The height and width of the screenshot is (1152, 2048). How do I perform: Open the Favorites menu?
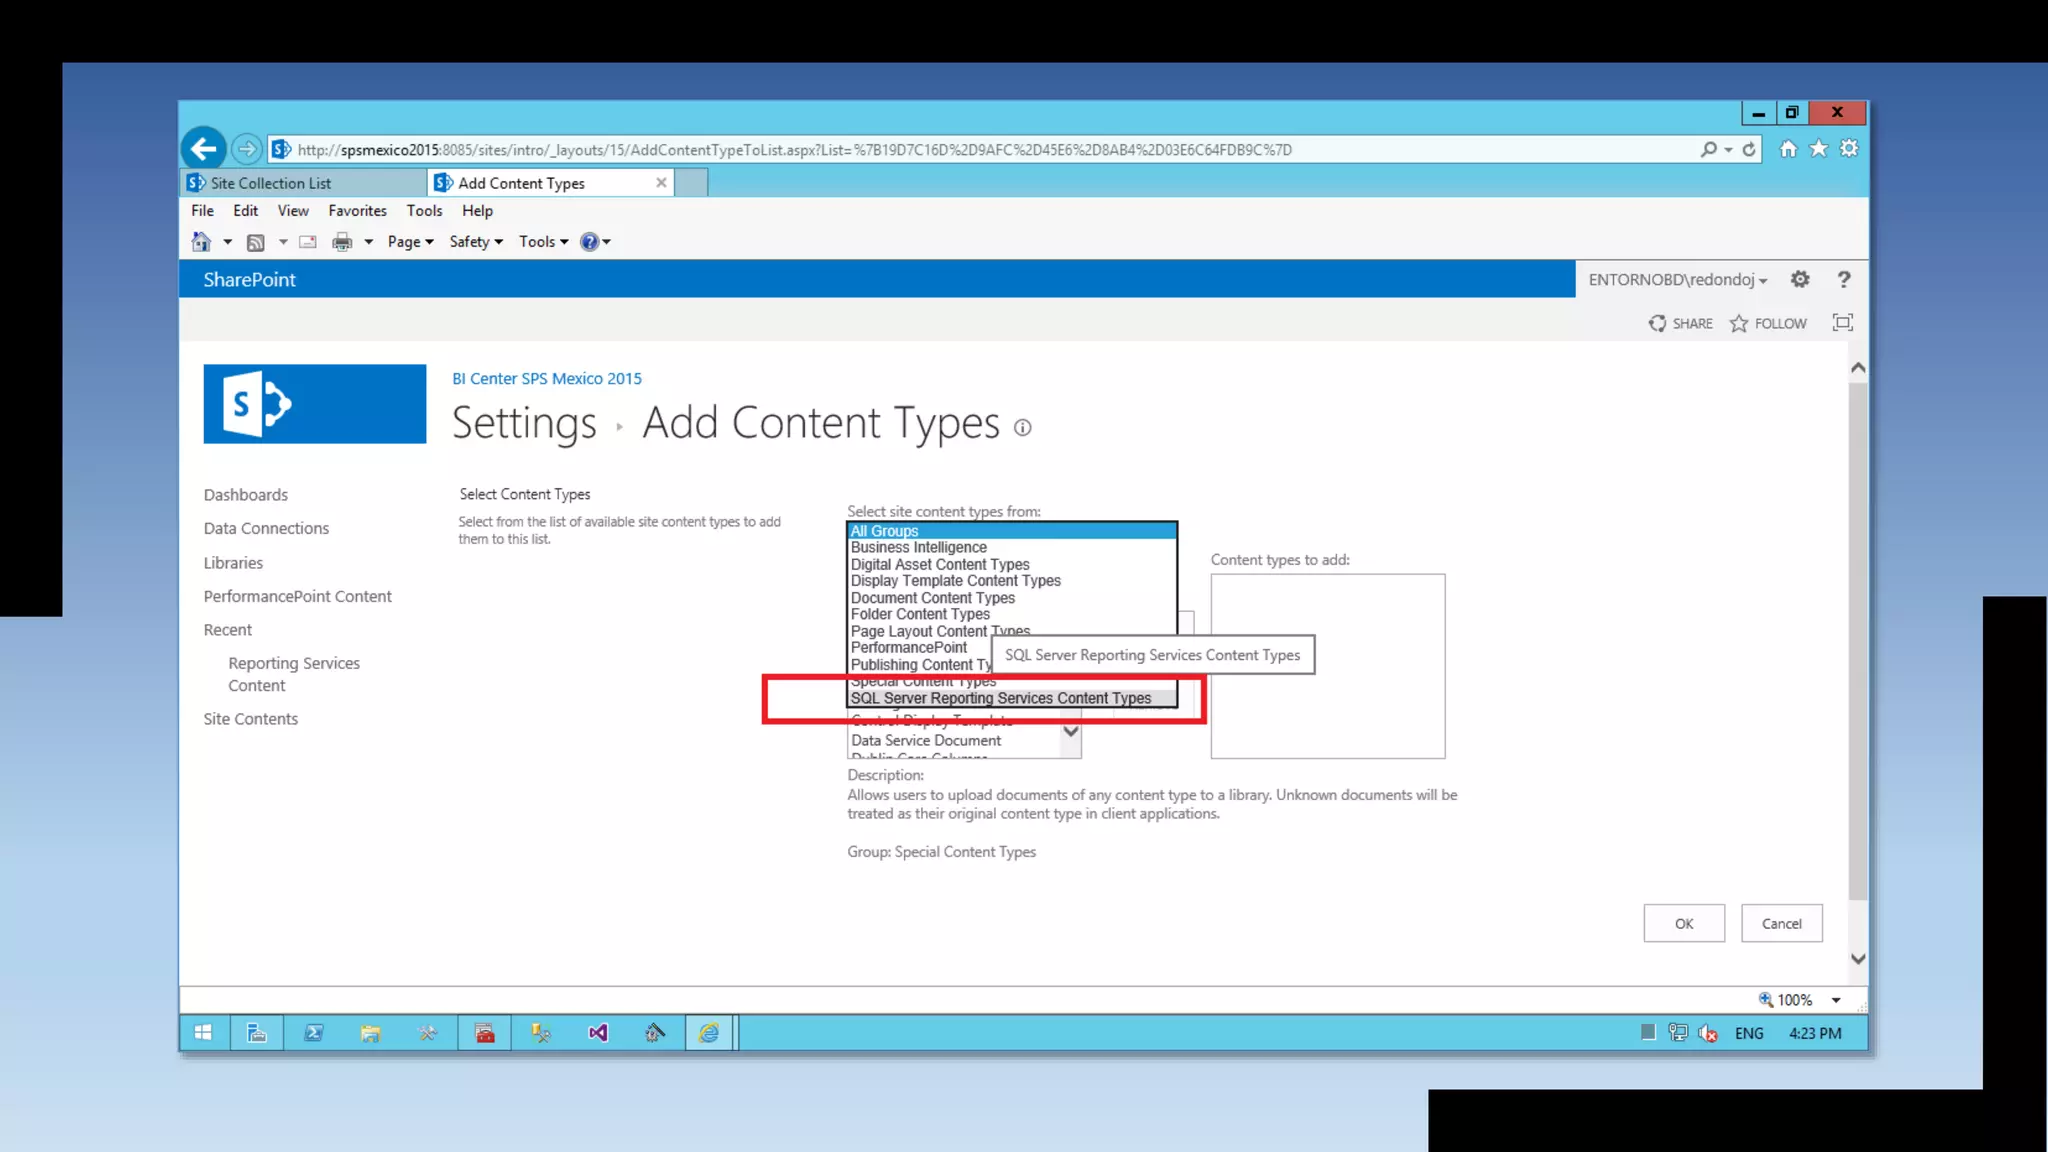pyautogui.click(x=357, y=211)
